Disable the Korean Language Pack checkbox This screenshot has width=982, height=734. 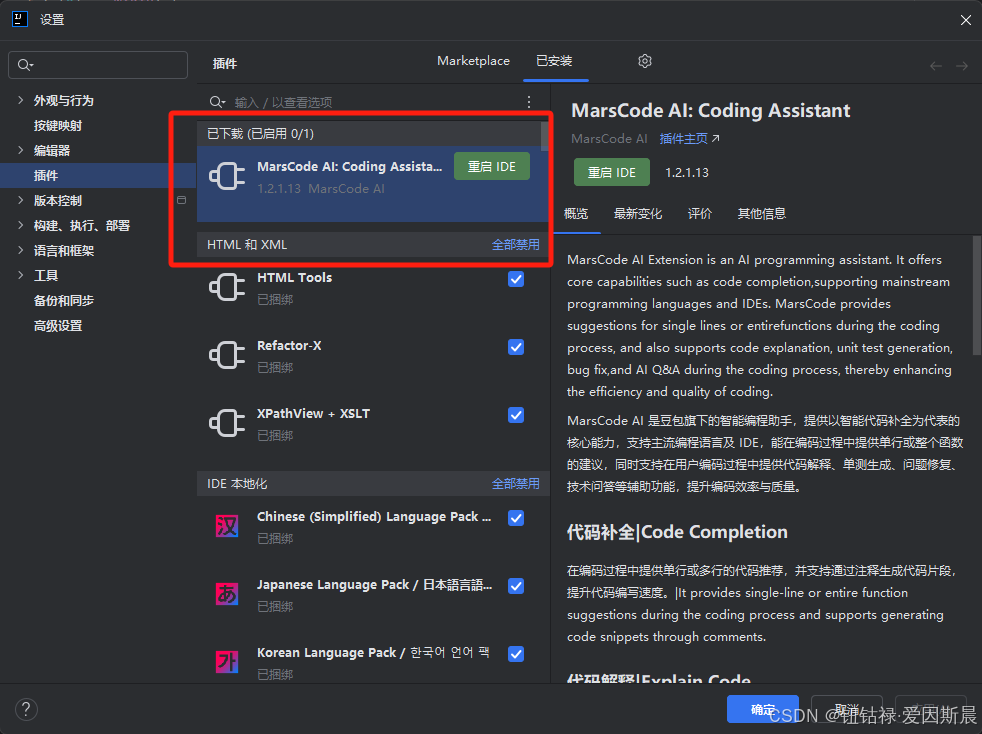tap(516, 654)
